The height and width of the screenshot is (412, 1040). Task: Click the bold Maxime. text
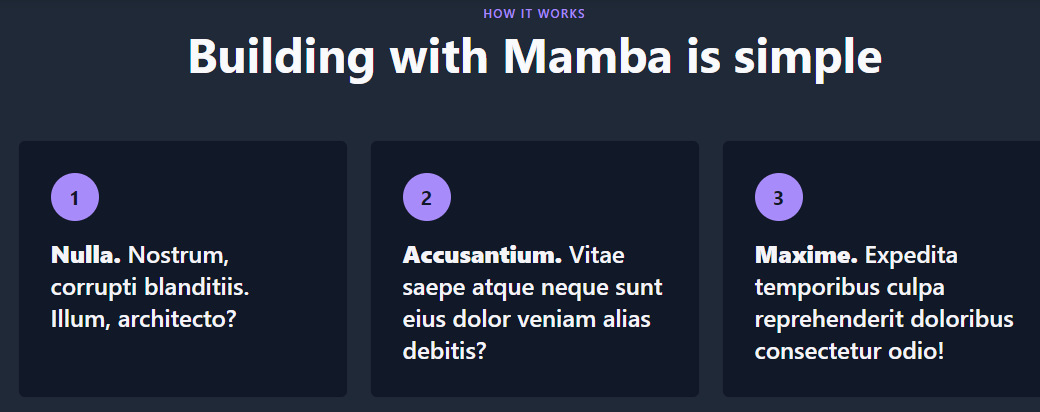pos(806,255)
